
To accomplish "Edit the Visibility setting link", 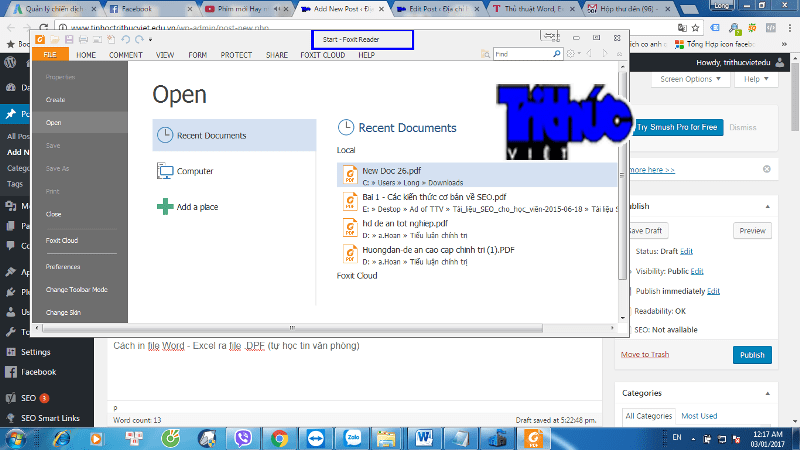I will point(697,271).
